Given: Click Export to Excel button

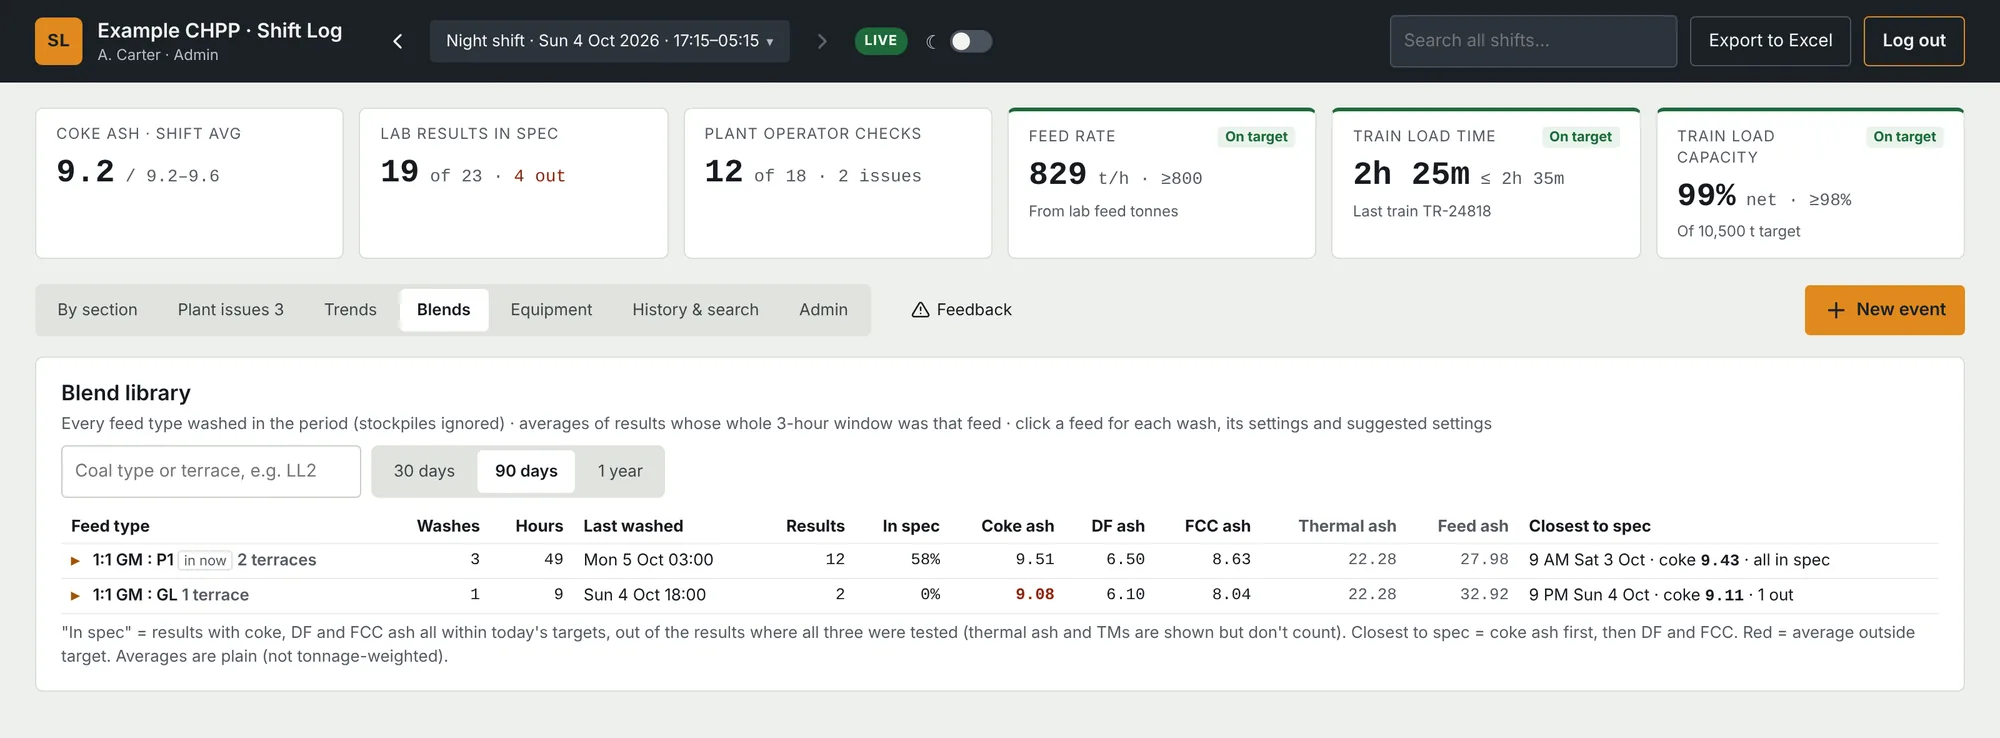Looking at the screenshot, I should (x=1770, y=41).
